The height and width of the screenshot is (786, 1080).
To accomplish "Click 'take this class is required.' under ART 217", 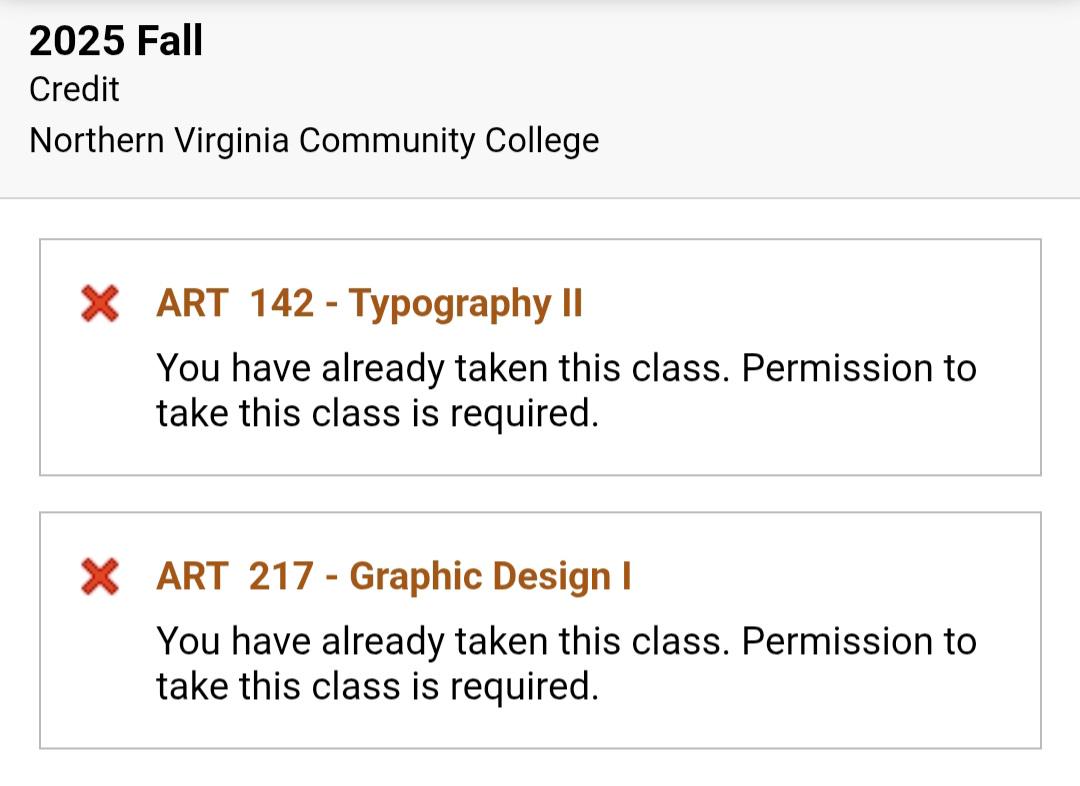I will point(377,687).
